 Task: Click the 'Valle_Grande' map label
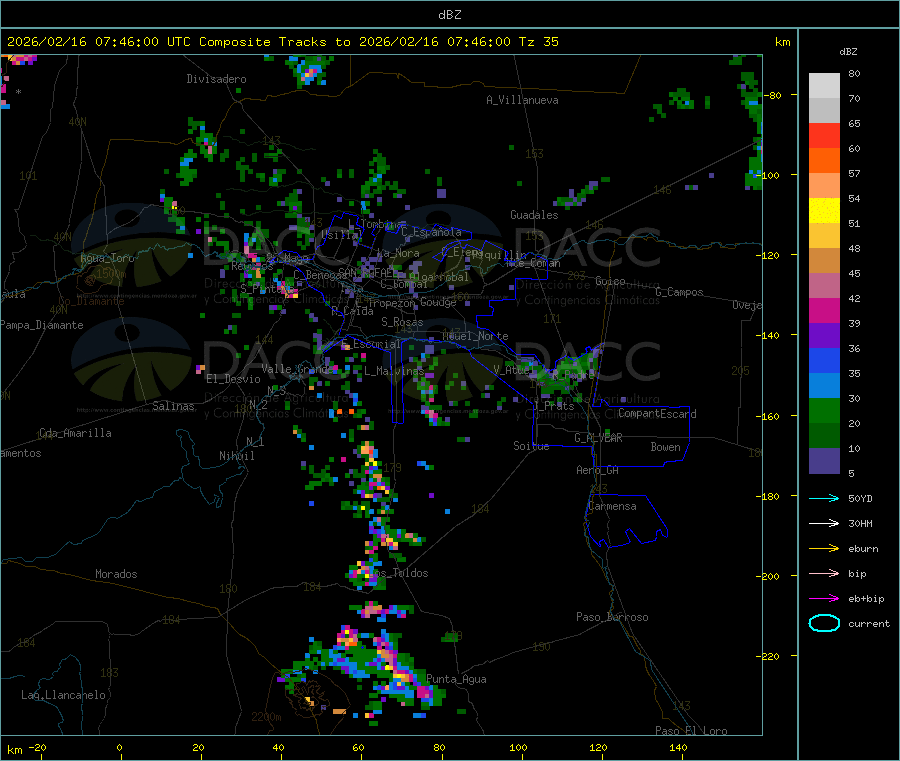point(297,368)
